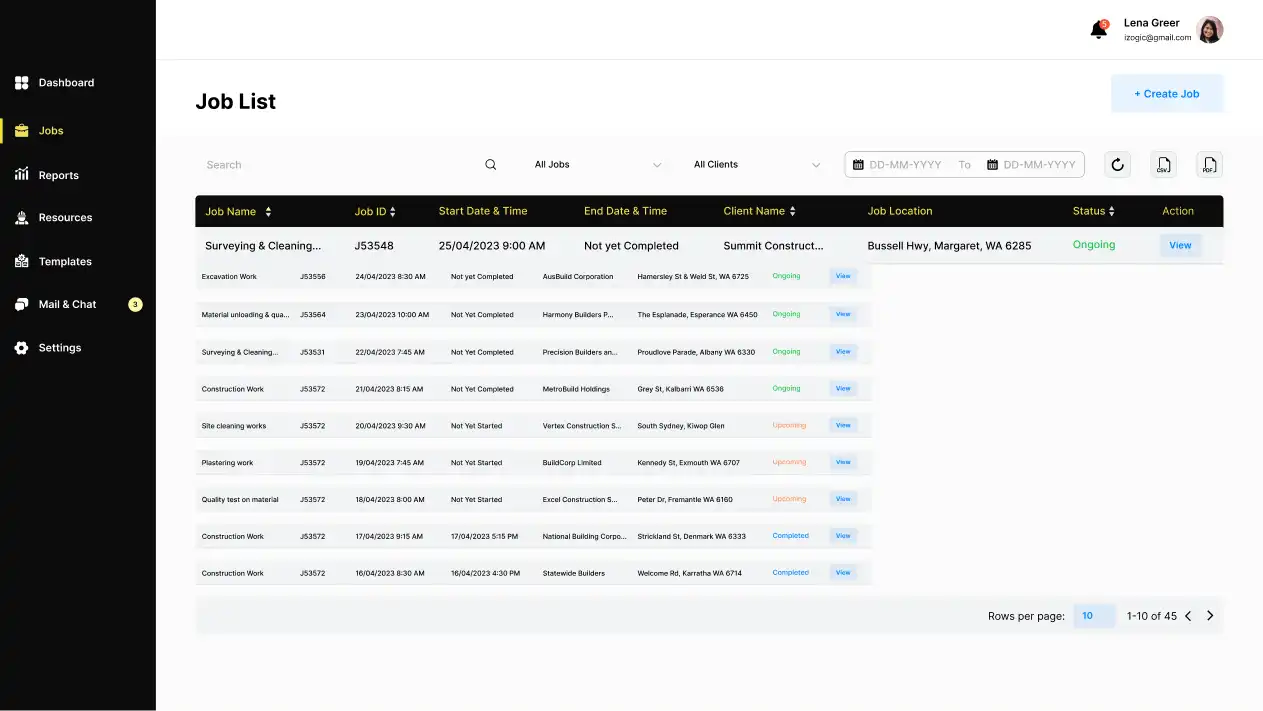Click the notification bell icon
Viewport: 1263px width, 711px height.
1098,30
